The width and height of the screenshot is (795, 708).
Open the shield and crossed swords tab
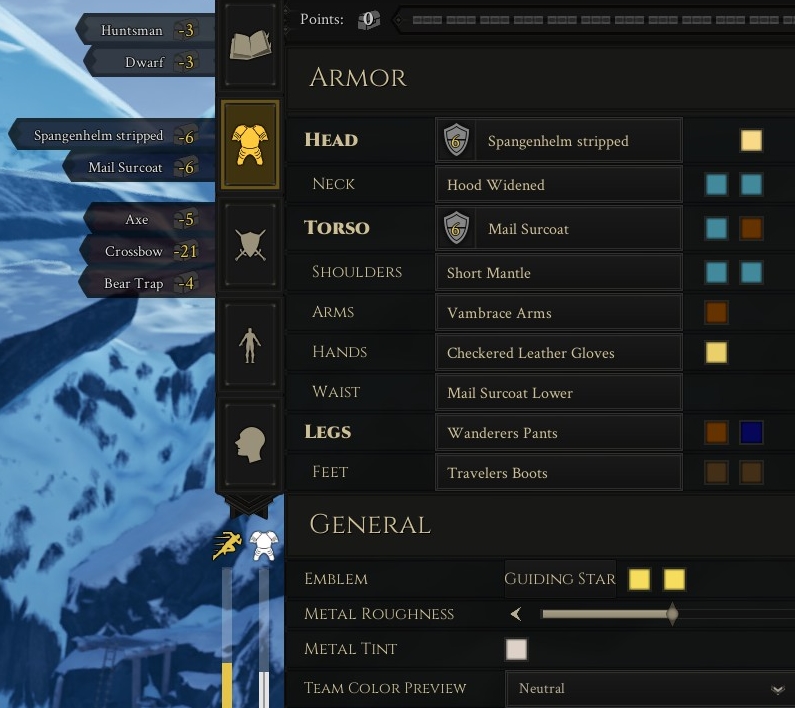click(250, 245)
